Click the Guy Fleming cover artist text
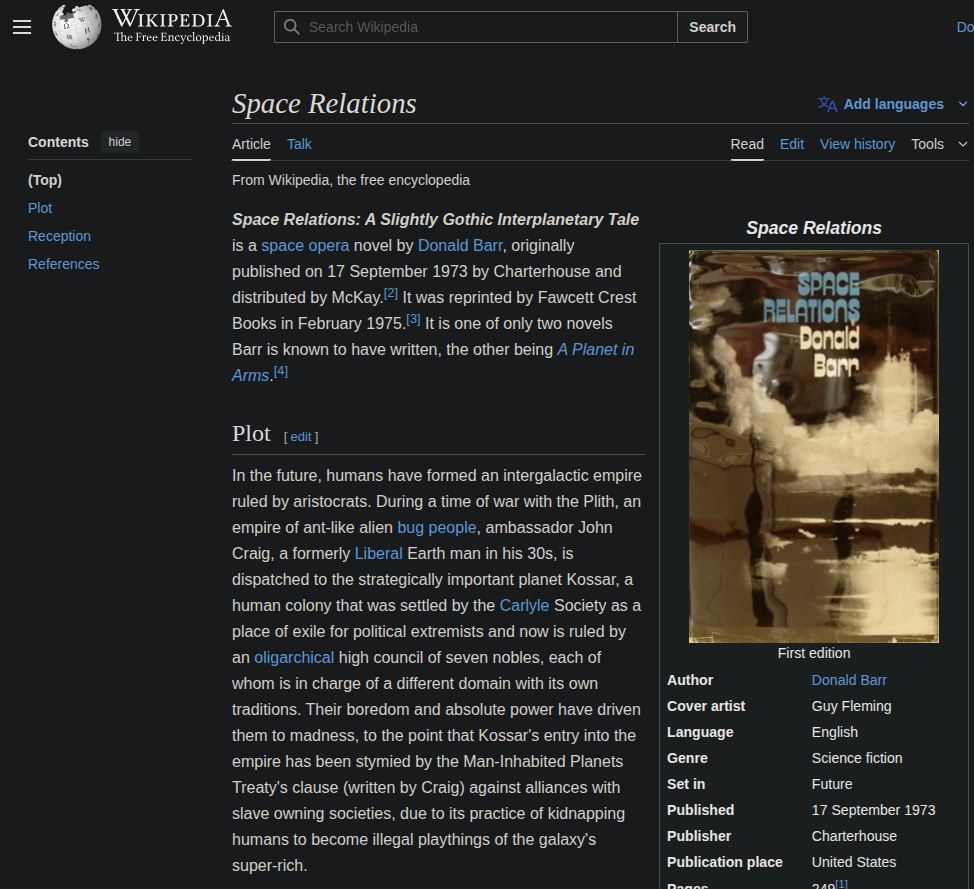Image resolution: width=974 pixels, height=889 pixels. tap(852, 706)
